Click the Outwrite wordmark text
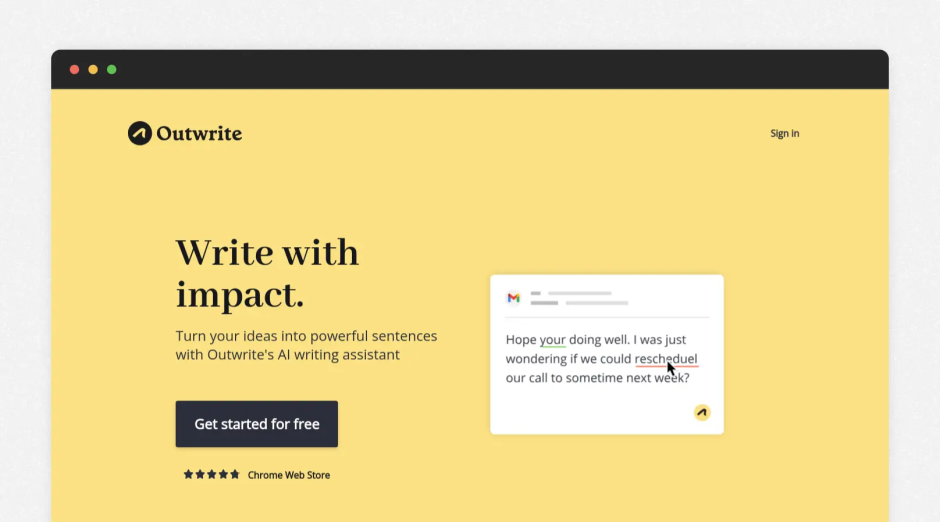Viewport: 940px width, 522px height. tap(199, 134)
